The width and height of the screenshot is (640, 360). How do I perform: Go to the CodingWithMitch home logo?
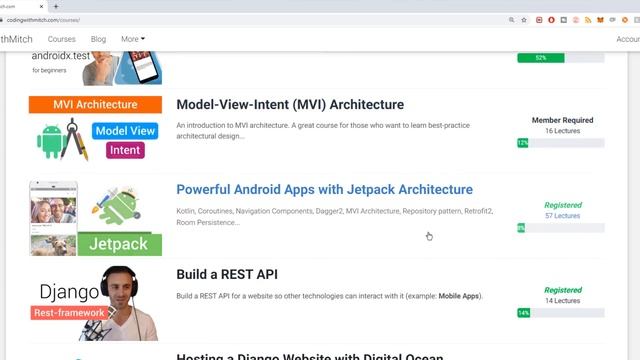click(x=16, y=39)
